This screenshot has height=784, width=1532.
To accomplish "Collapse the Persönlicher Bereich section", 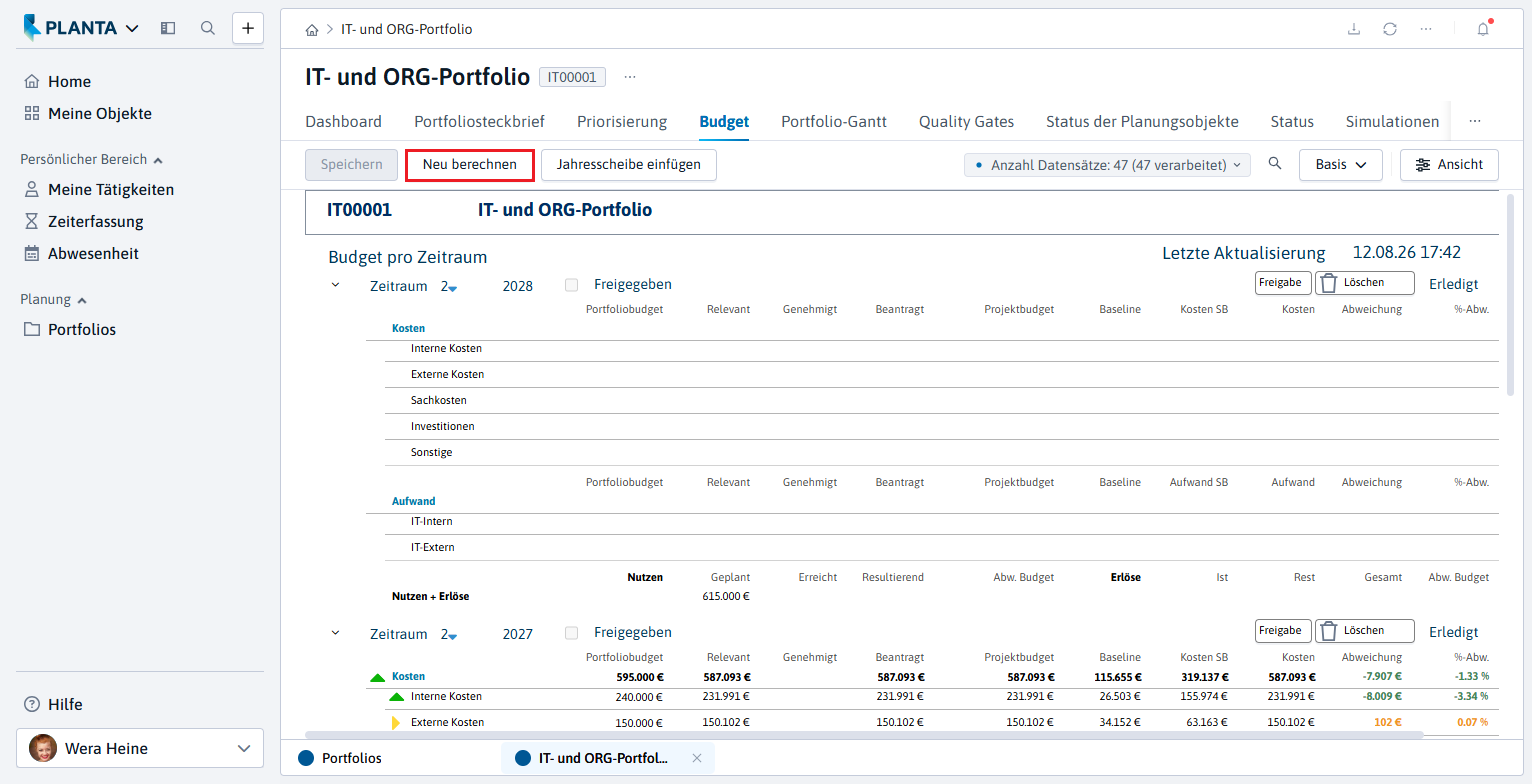I will coord(91,159).
